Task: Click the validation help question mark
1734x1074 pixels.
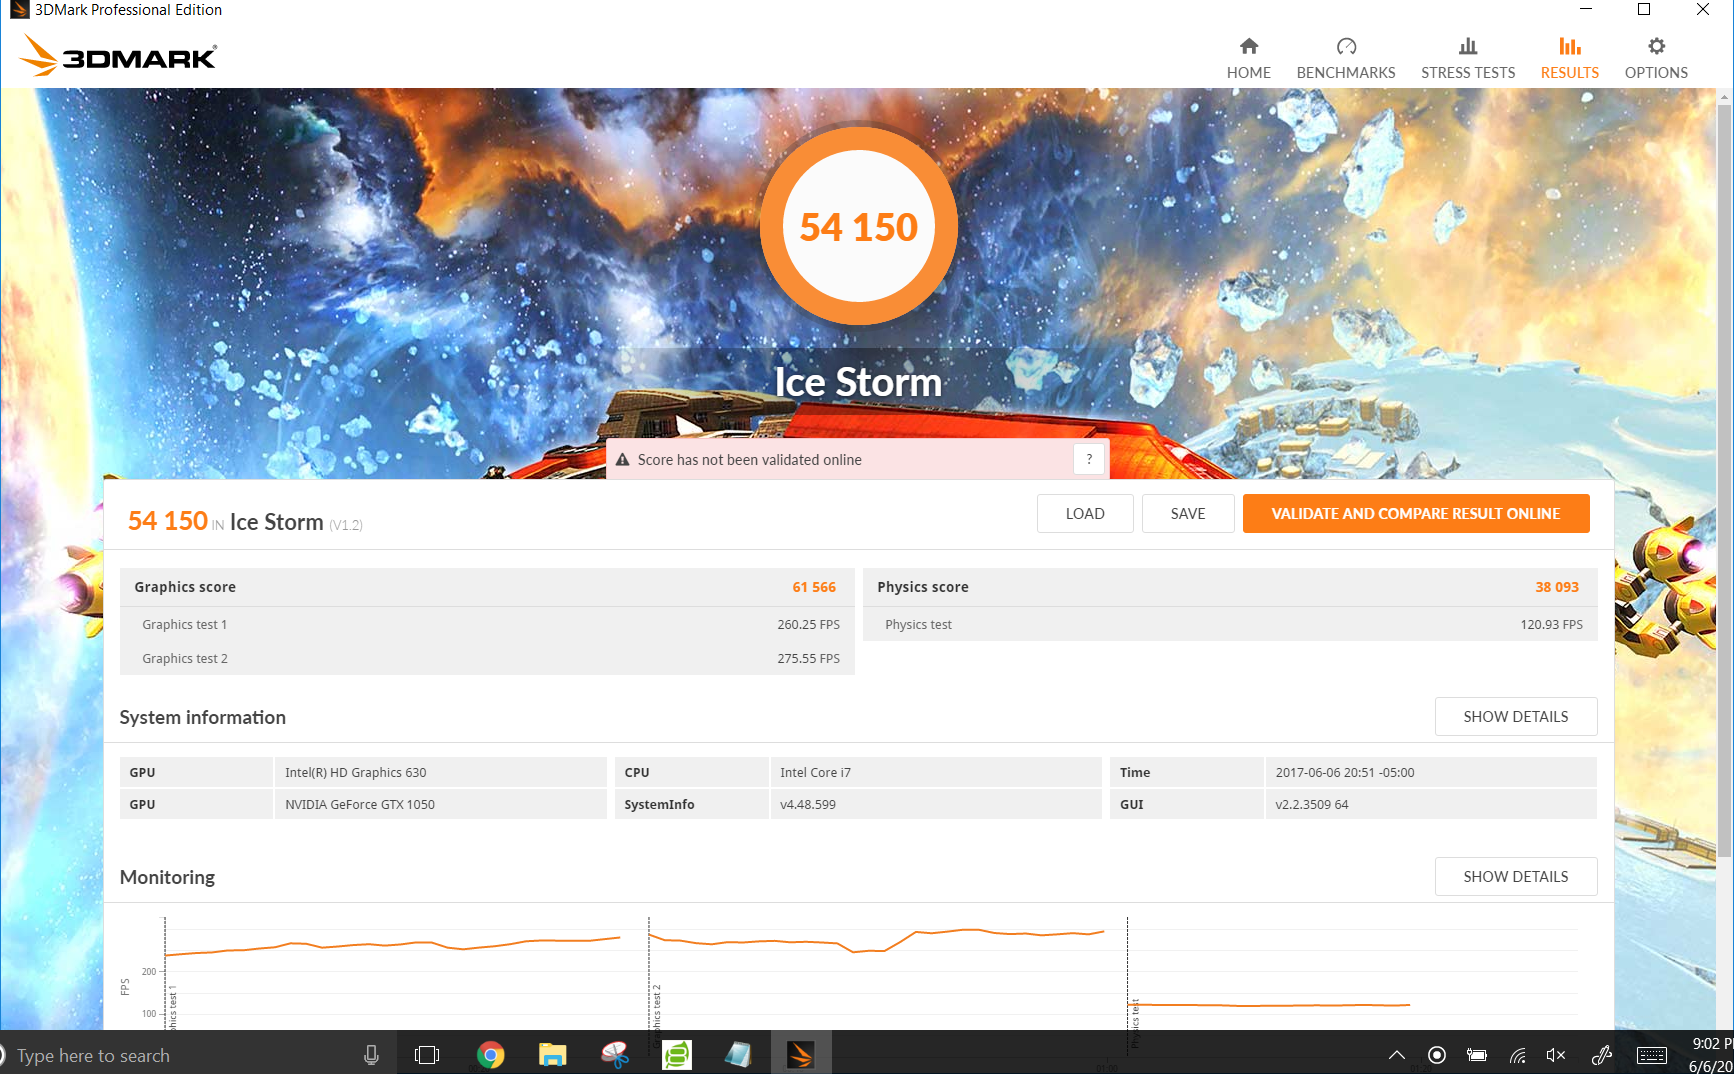Action: click(x=1089, y=459)
